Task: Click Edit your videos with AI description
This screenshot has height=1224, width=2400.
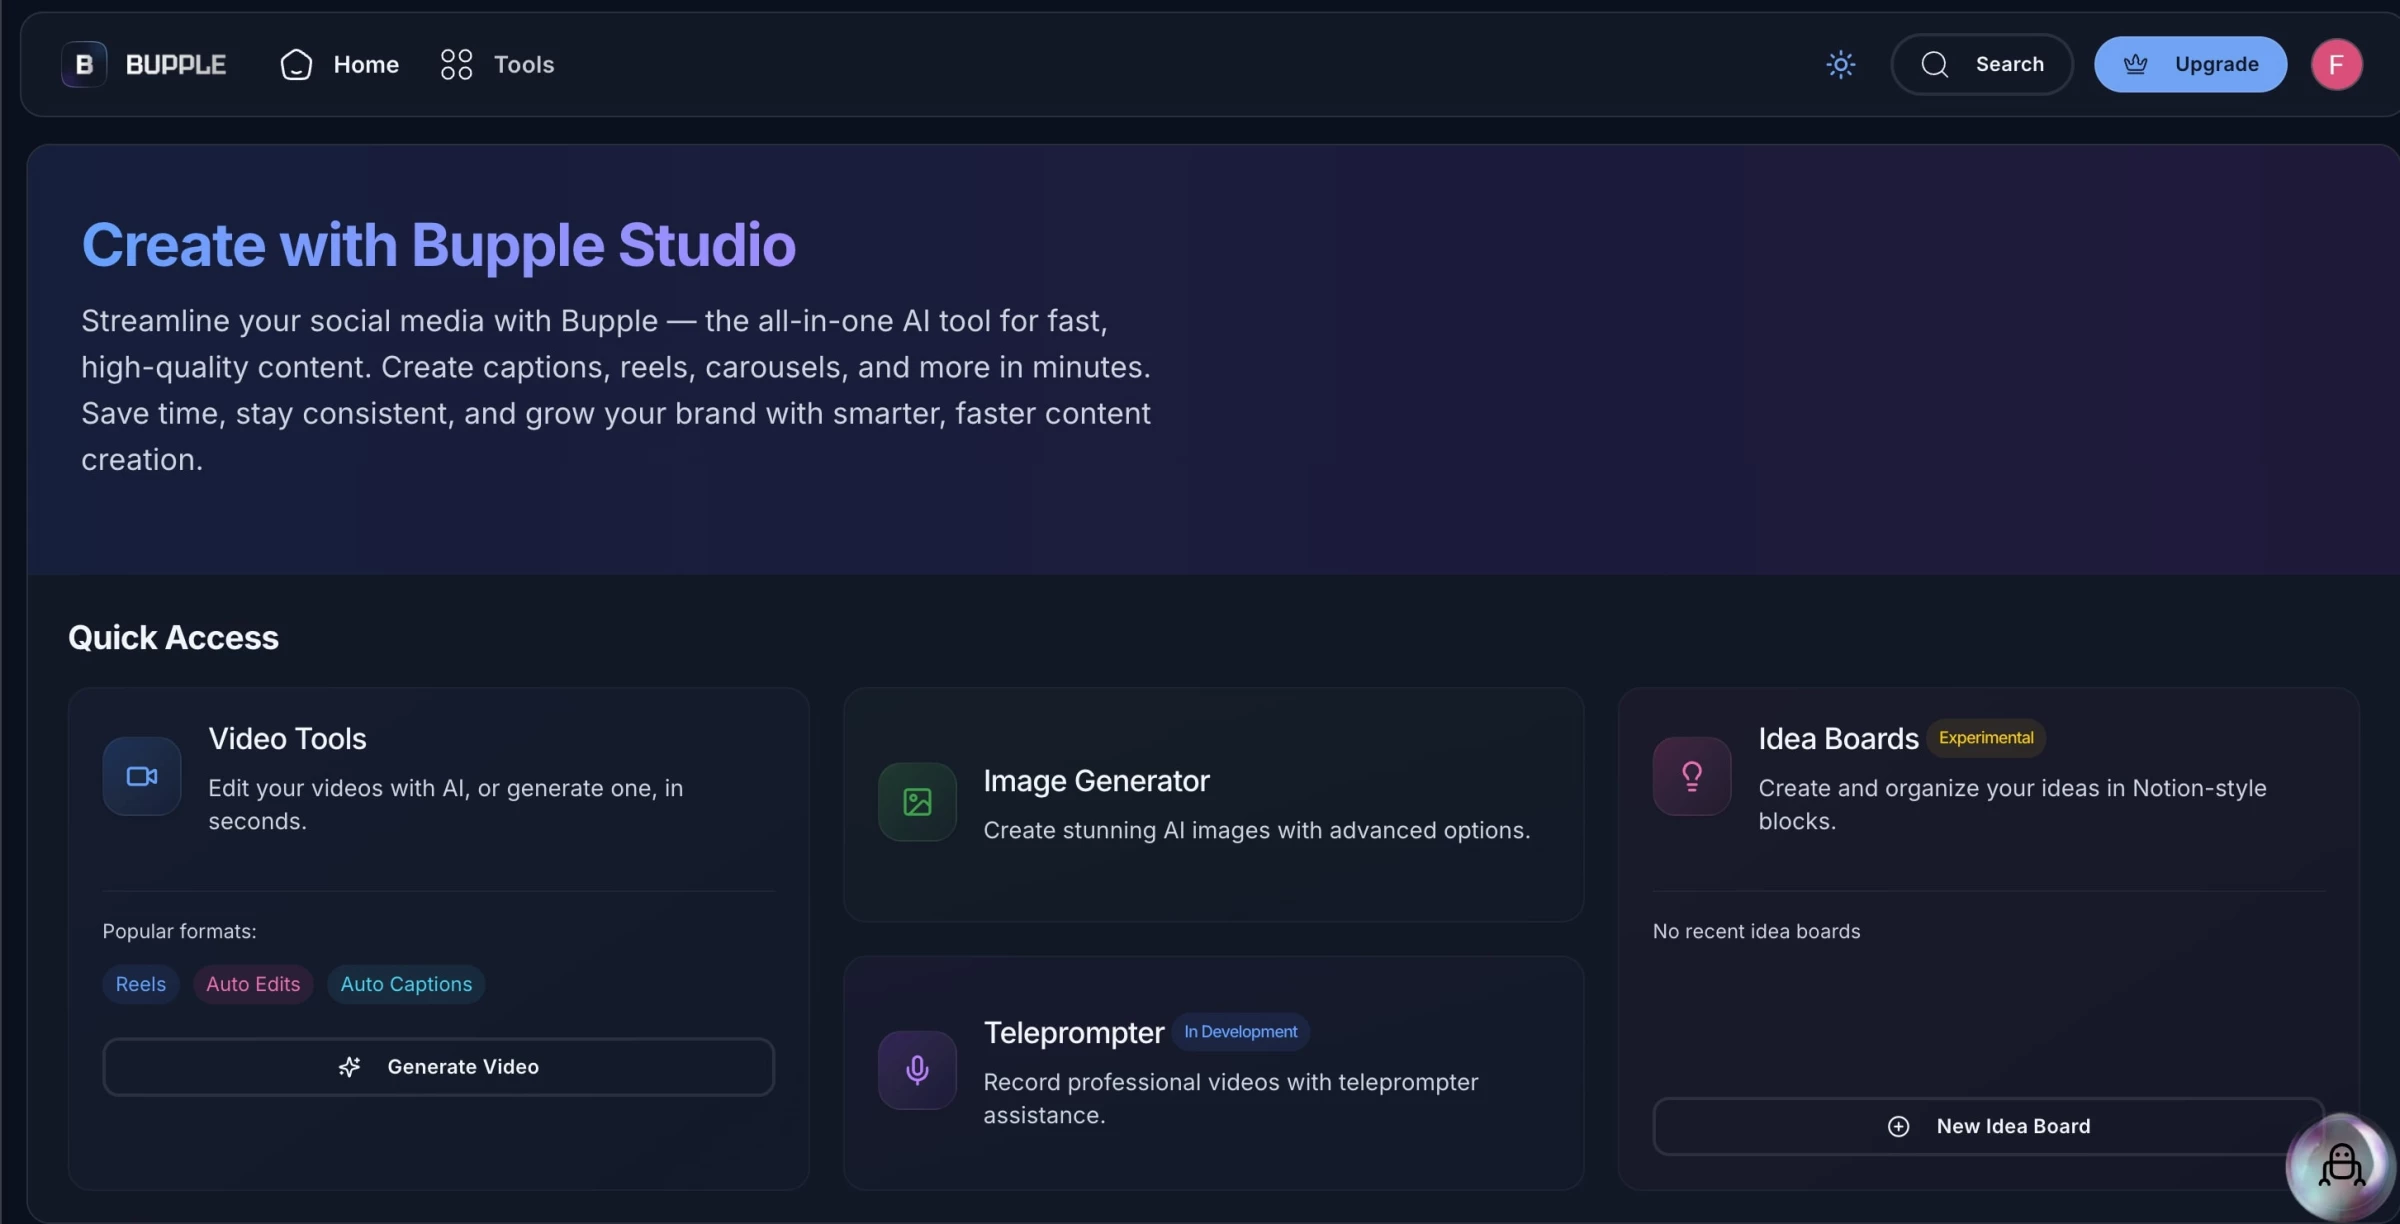Action: pos(446,804)
